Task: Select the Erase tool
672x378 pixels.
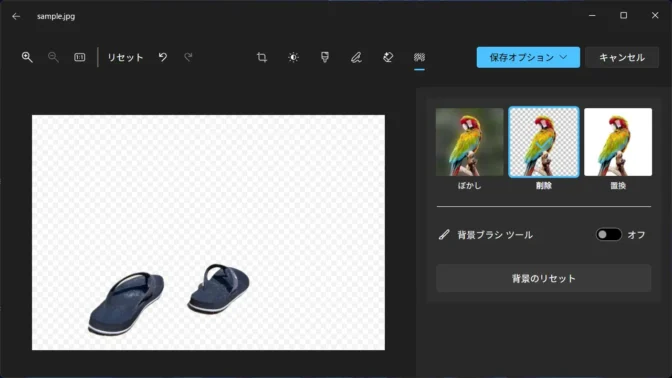Action: point(388,57)
